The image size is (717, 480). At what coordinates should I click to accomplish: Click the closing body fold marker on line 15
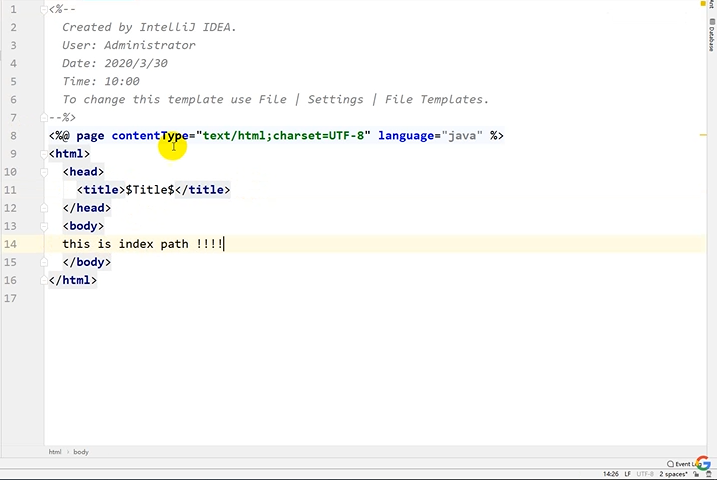[44, 262]
